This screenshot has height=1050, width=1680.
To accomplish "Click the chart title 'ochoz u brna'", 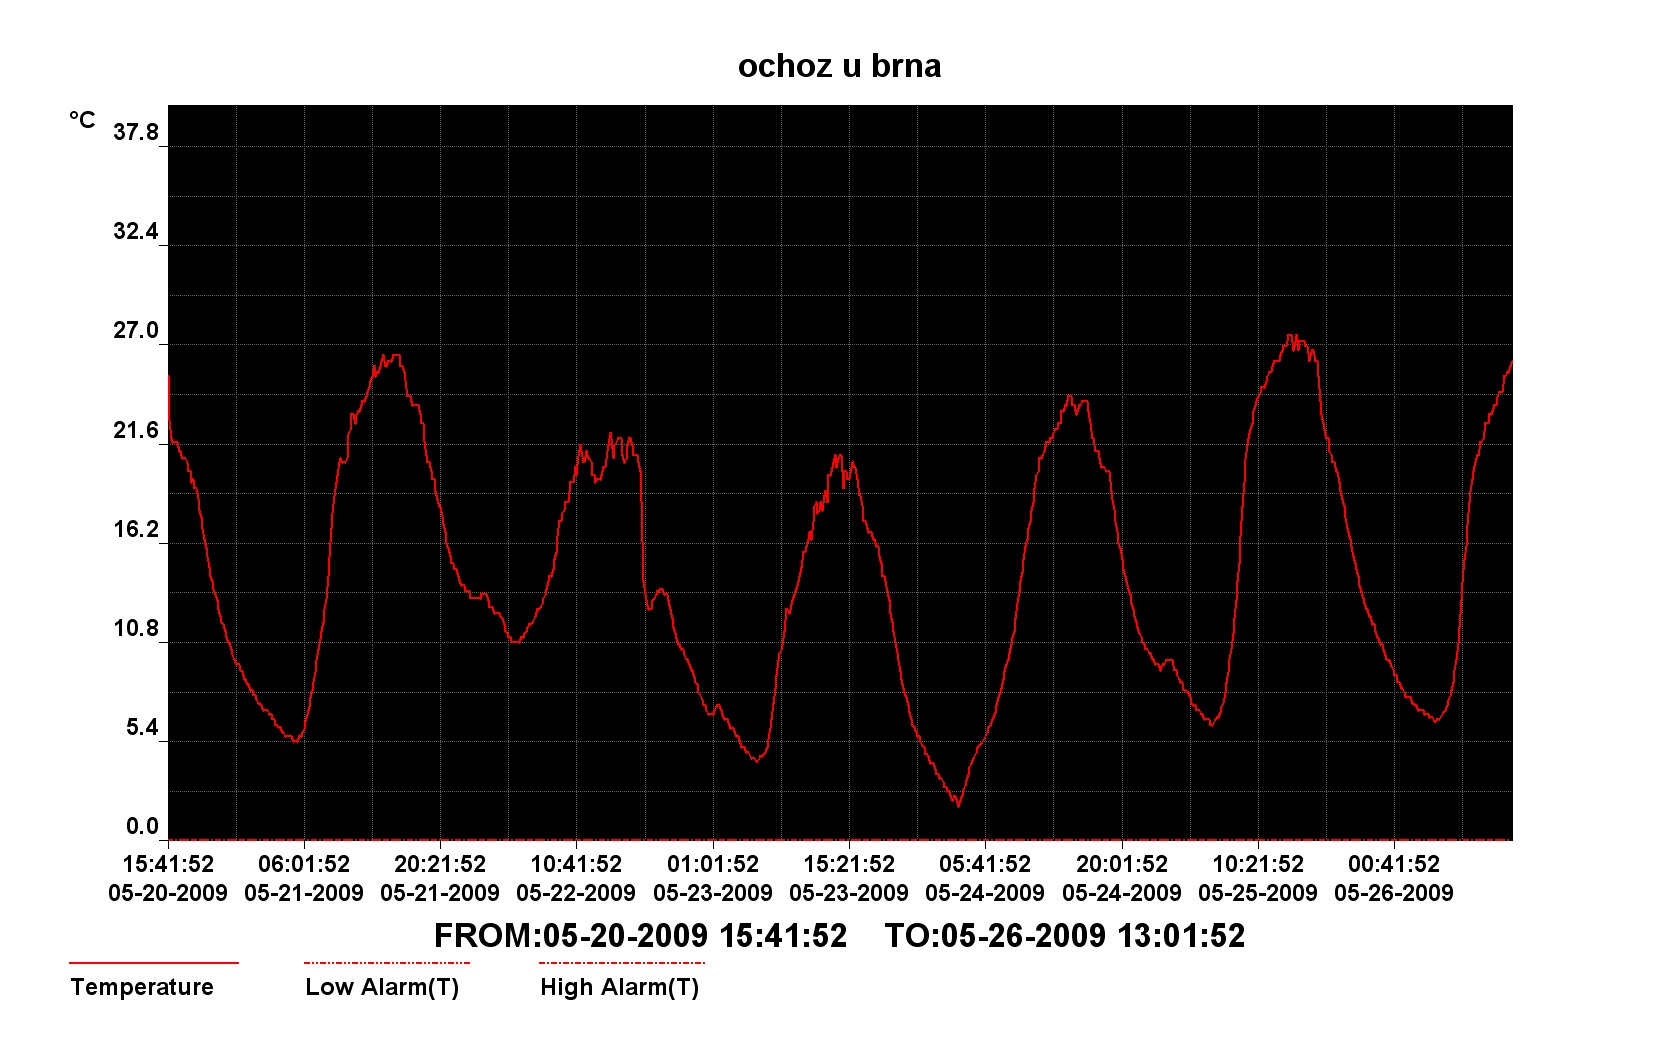I will tap(839, 66).
